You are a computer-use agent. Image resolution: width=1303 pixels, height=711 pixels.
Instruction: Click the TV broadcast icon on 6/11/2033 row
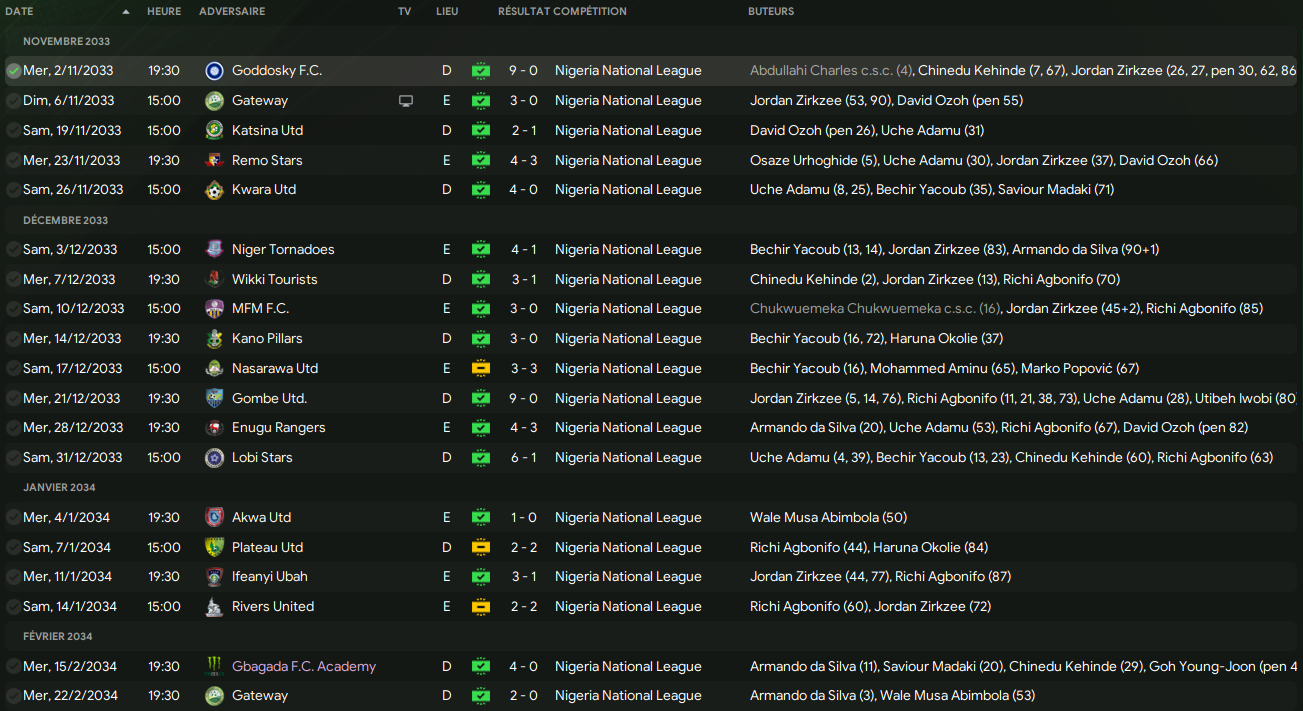pos(405,101)
